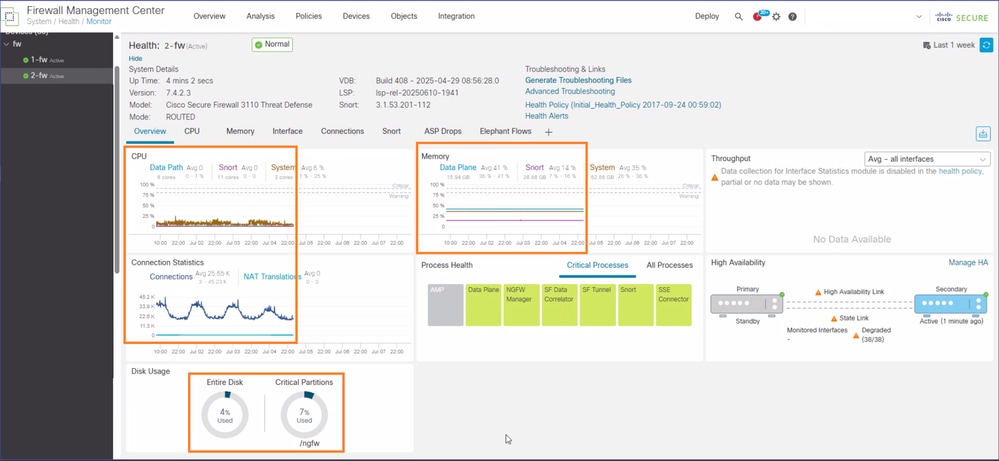Switch to the Connections tab
This screenshot has height=461, width=999.
point(342,131)
